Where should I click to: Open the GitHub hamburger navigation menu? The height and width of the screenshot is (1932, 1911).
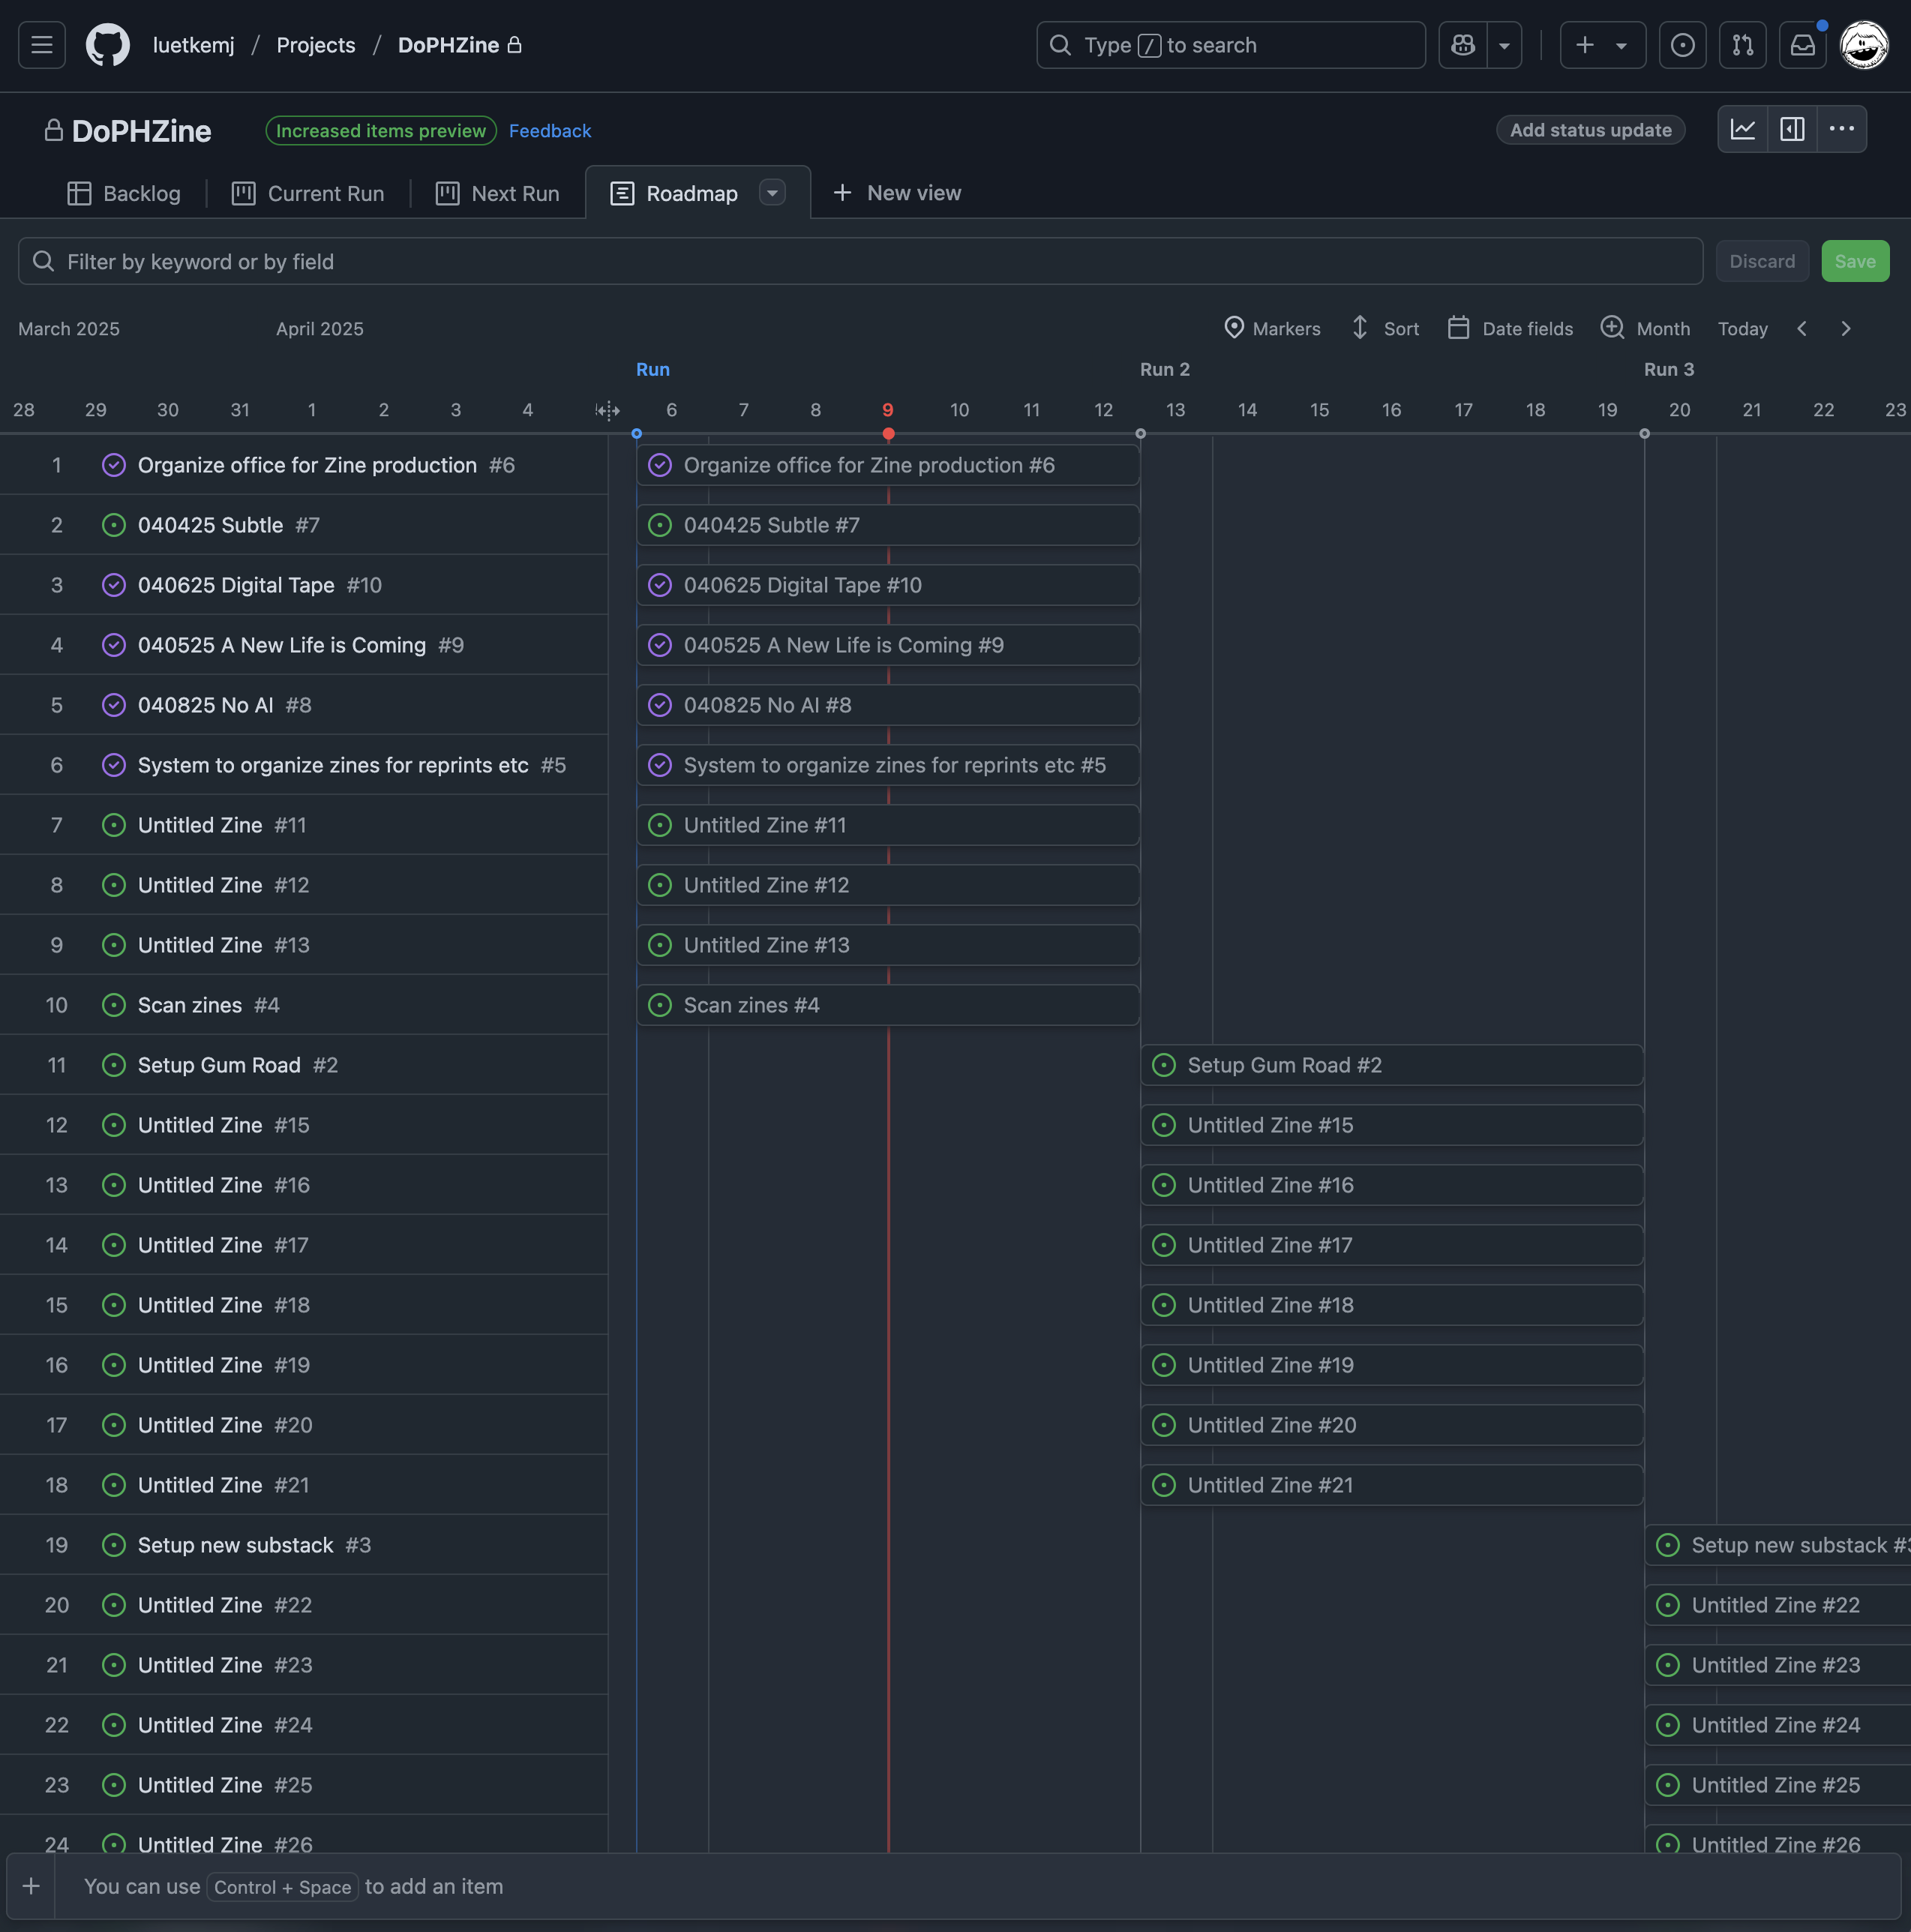coord(41,45)
